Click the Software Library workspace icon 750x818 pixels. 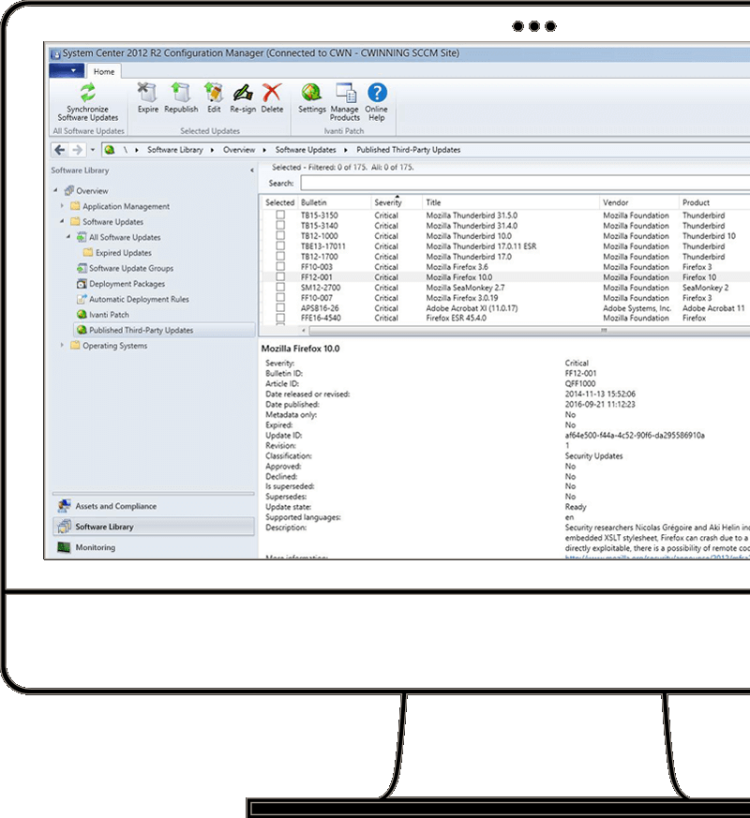pyautogui.click(x=64, y=526)
